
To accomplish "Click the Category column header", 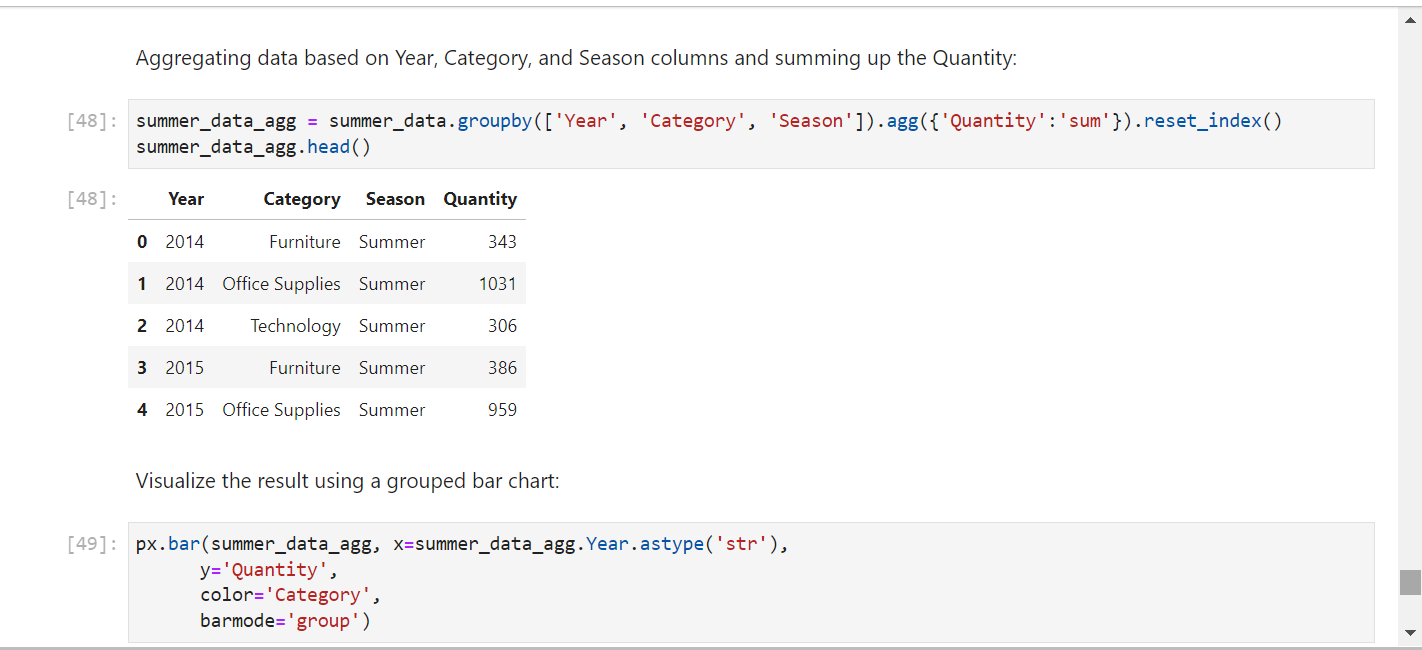I will pos(302,199).
